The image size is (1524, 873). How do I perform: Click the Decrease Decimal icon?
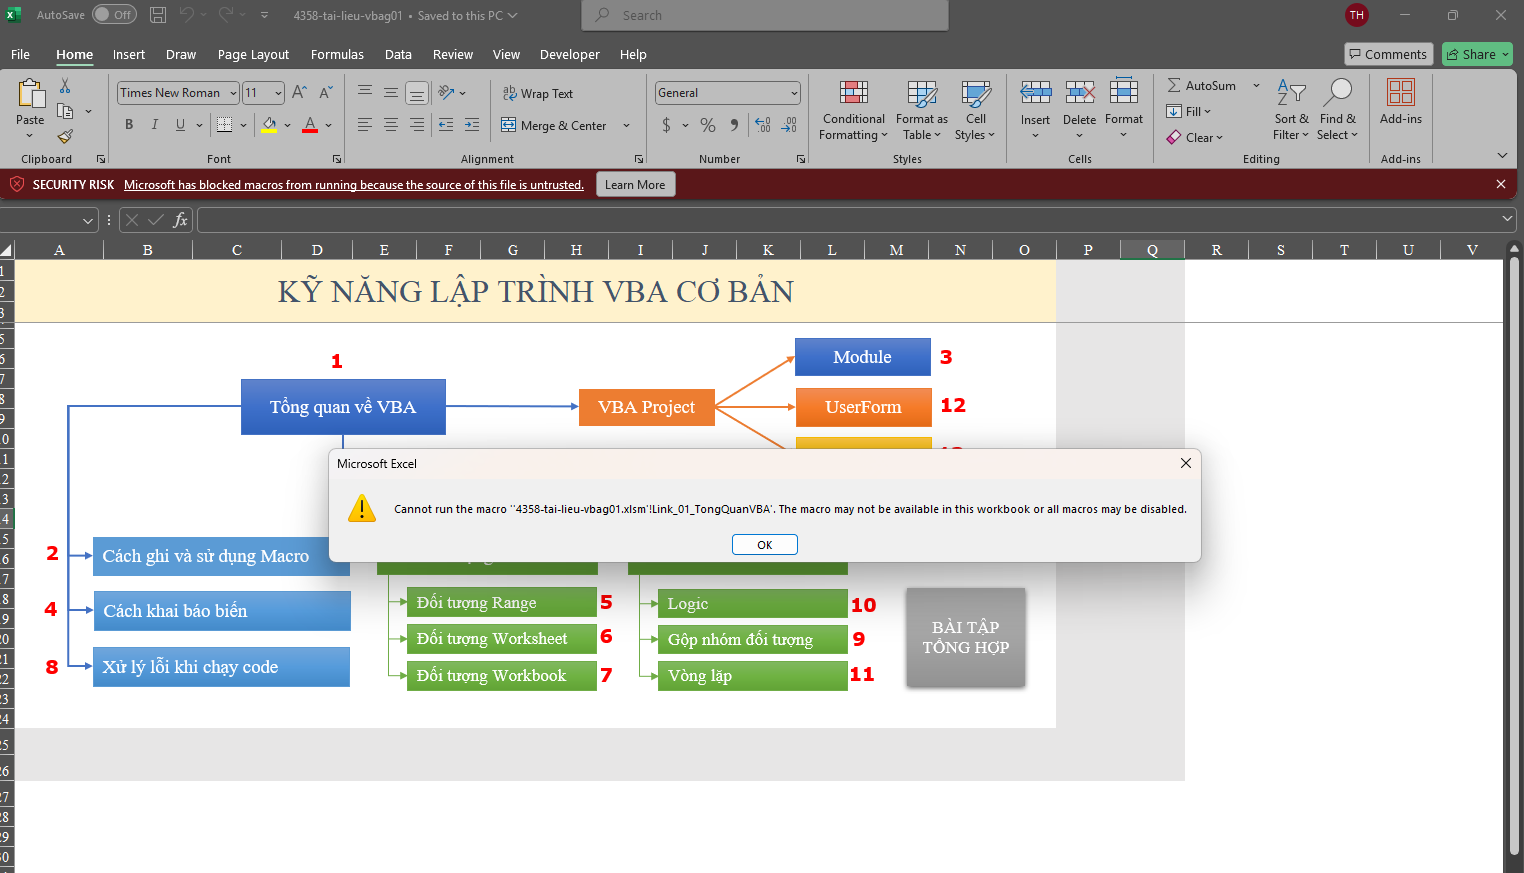(x=789, y=125)
